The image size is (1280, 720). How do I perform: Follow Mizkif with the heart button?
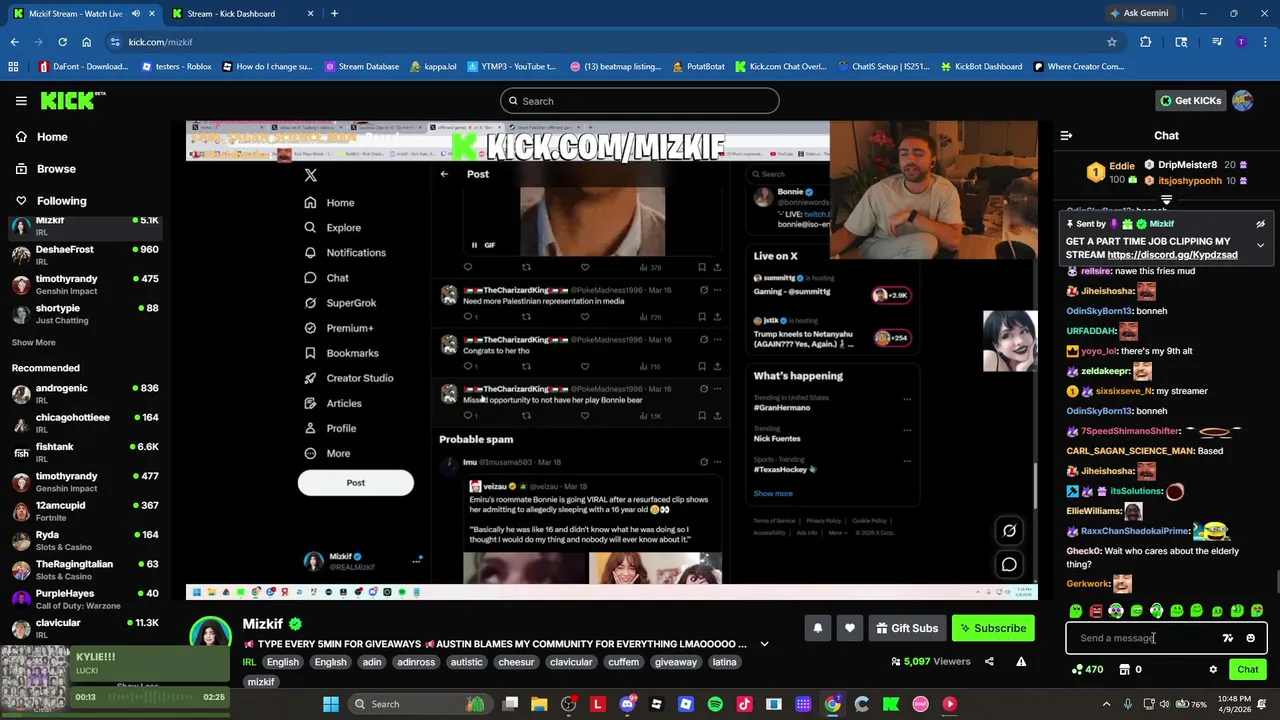click(849, 628)
